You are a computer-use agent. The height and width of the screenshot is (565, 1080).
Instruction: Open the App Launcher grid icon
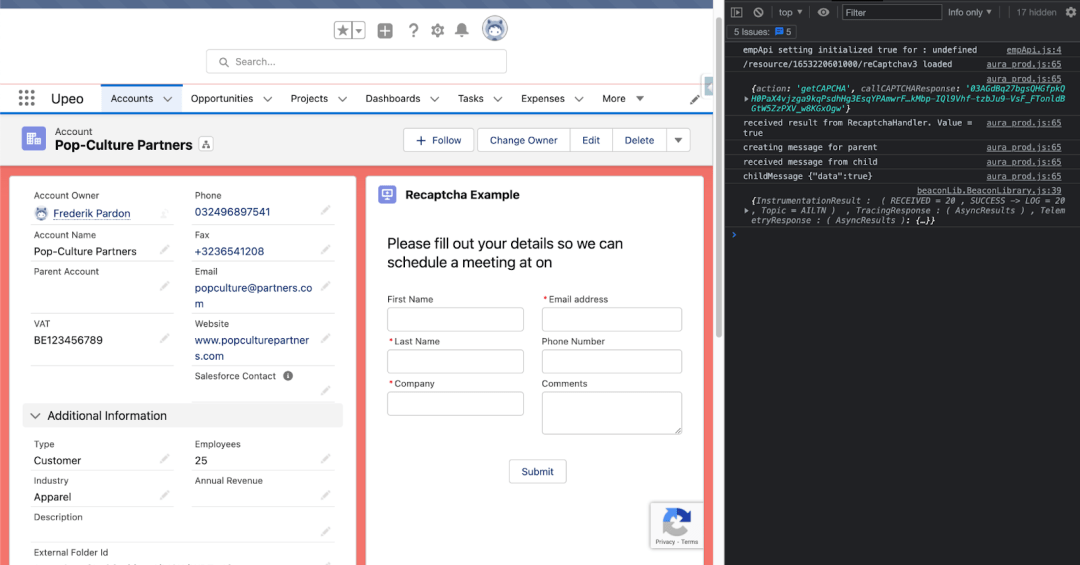point(26,98)
